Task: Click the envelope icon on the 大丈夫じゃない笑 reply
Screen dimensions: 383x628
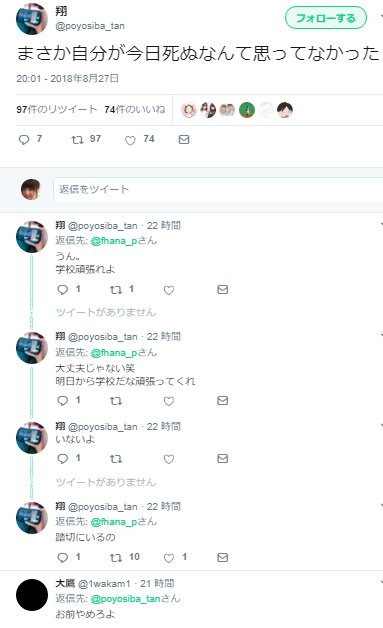Action: tap(222, 401)
